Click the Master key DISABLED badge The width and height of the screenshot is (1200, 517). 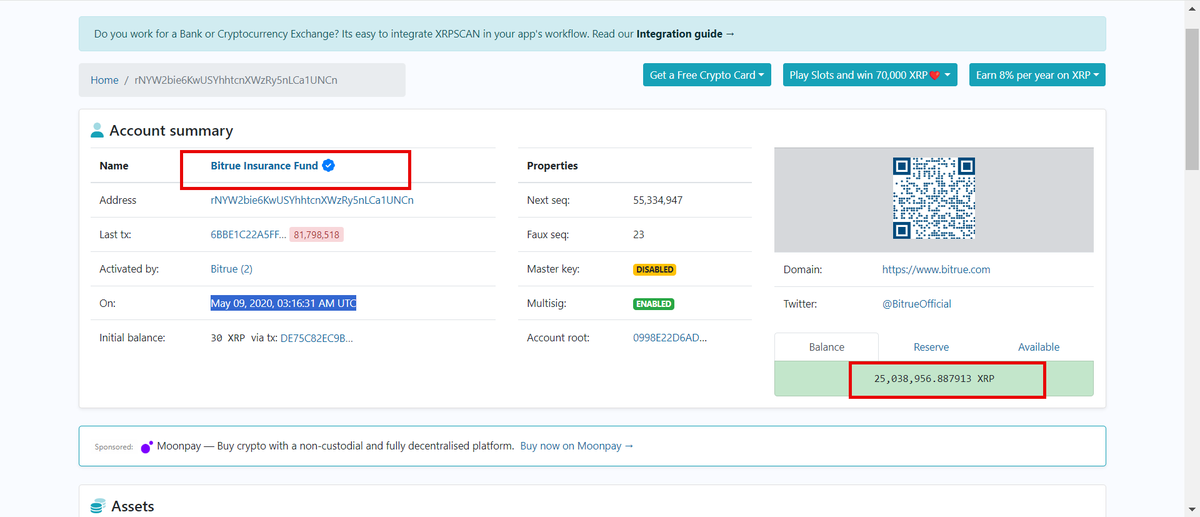[654, 269]
